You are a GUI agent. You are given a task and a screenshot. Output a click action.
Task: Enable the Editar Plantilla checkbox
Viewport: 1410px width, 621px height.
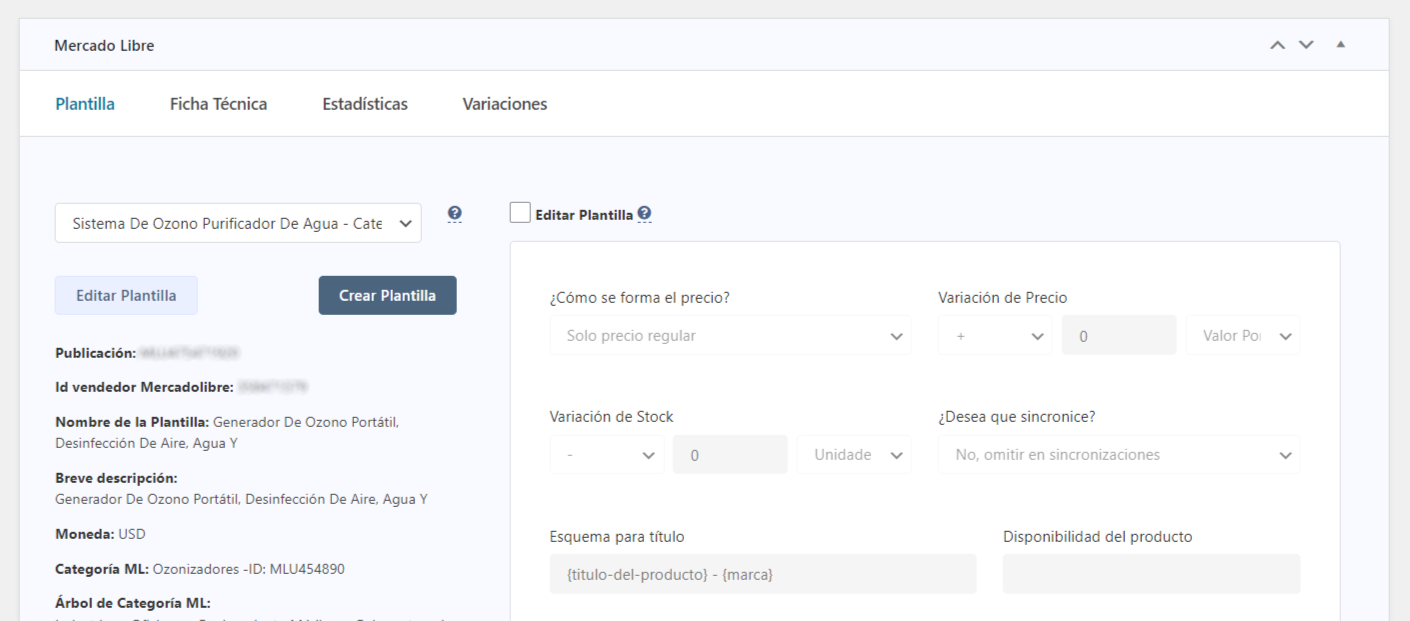(x=520, y=213)
